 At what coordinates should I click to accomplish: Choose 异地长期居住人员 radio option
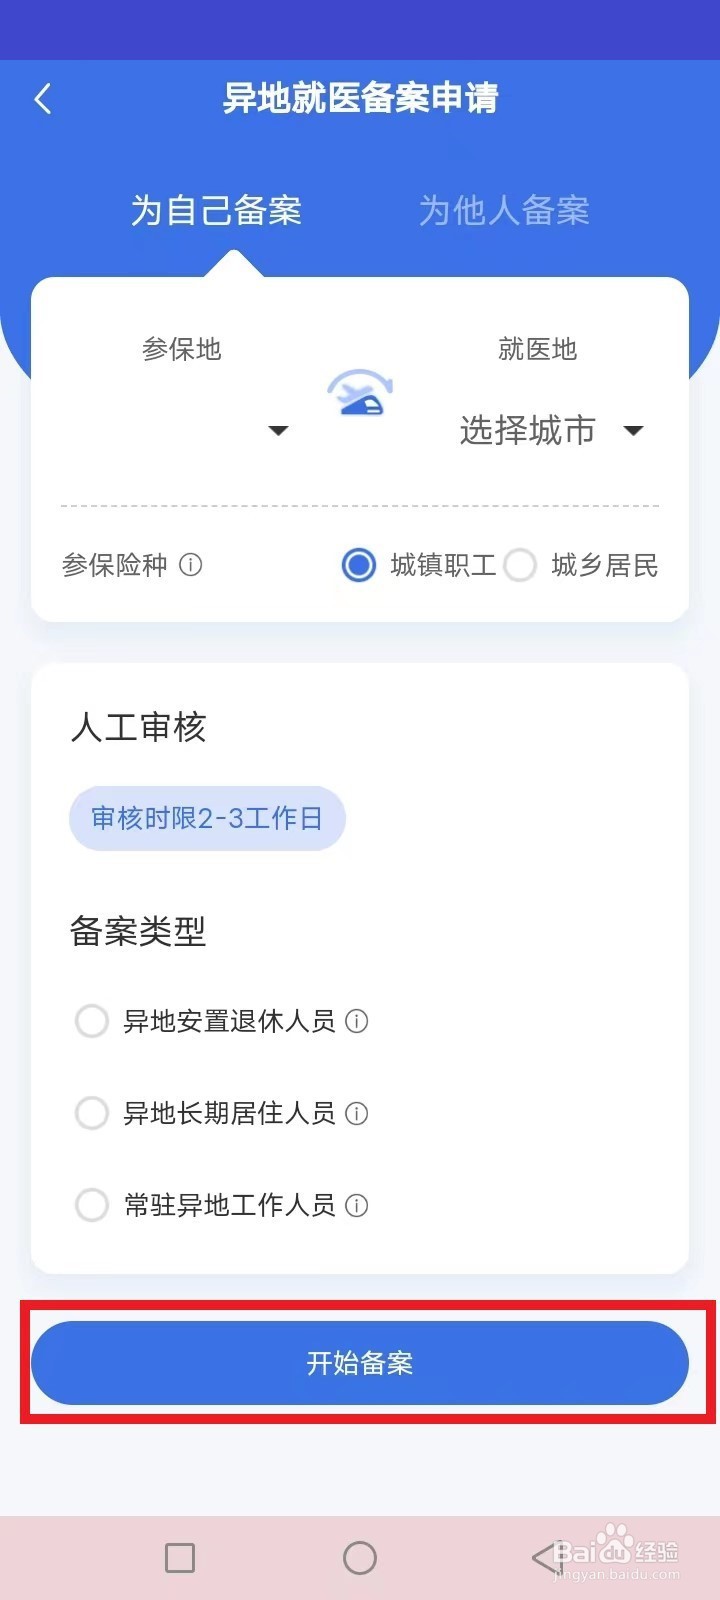click(92, 1113)
